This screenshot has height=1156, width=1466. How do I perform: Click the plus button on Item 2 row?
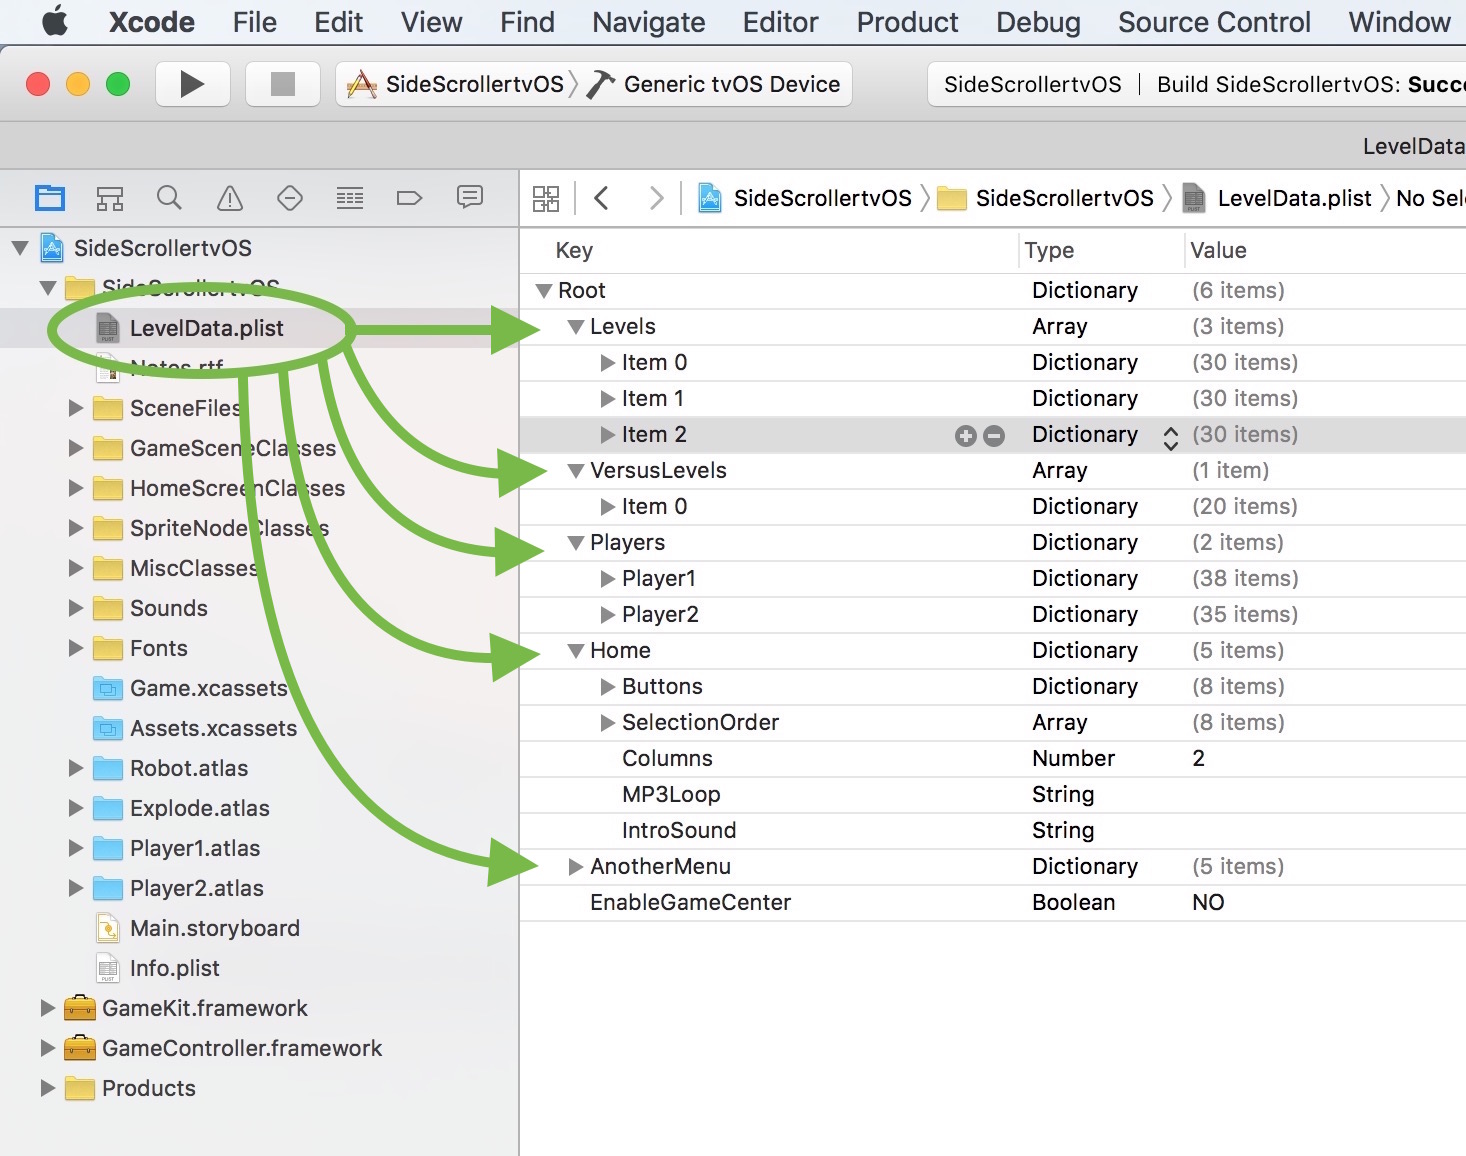(965, 435)
